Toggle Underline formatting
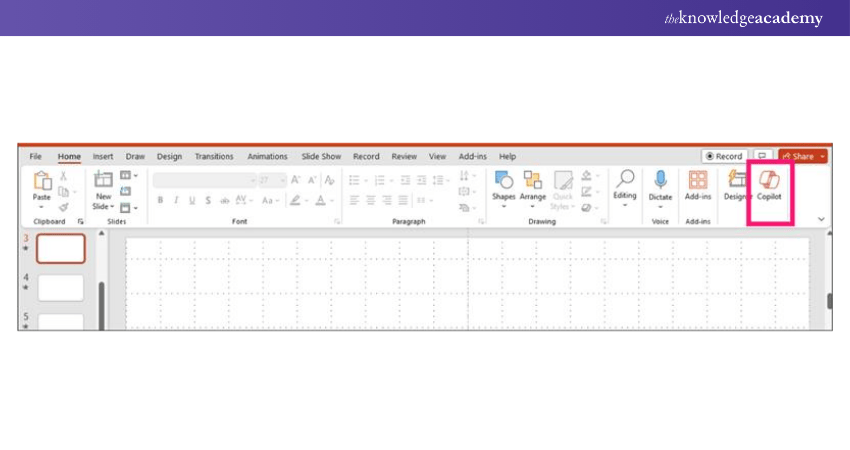 pyautogui.click(x=192, y=200)
